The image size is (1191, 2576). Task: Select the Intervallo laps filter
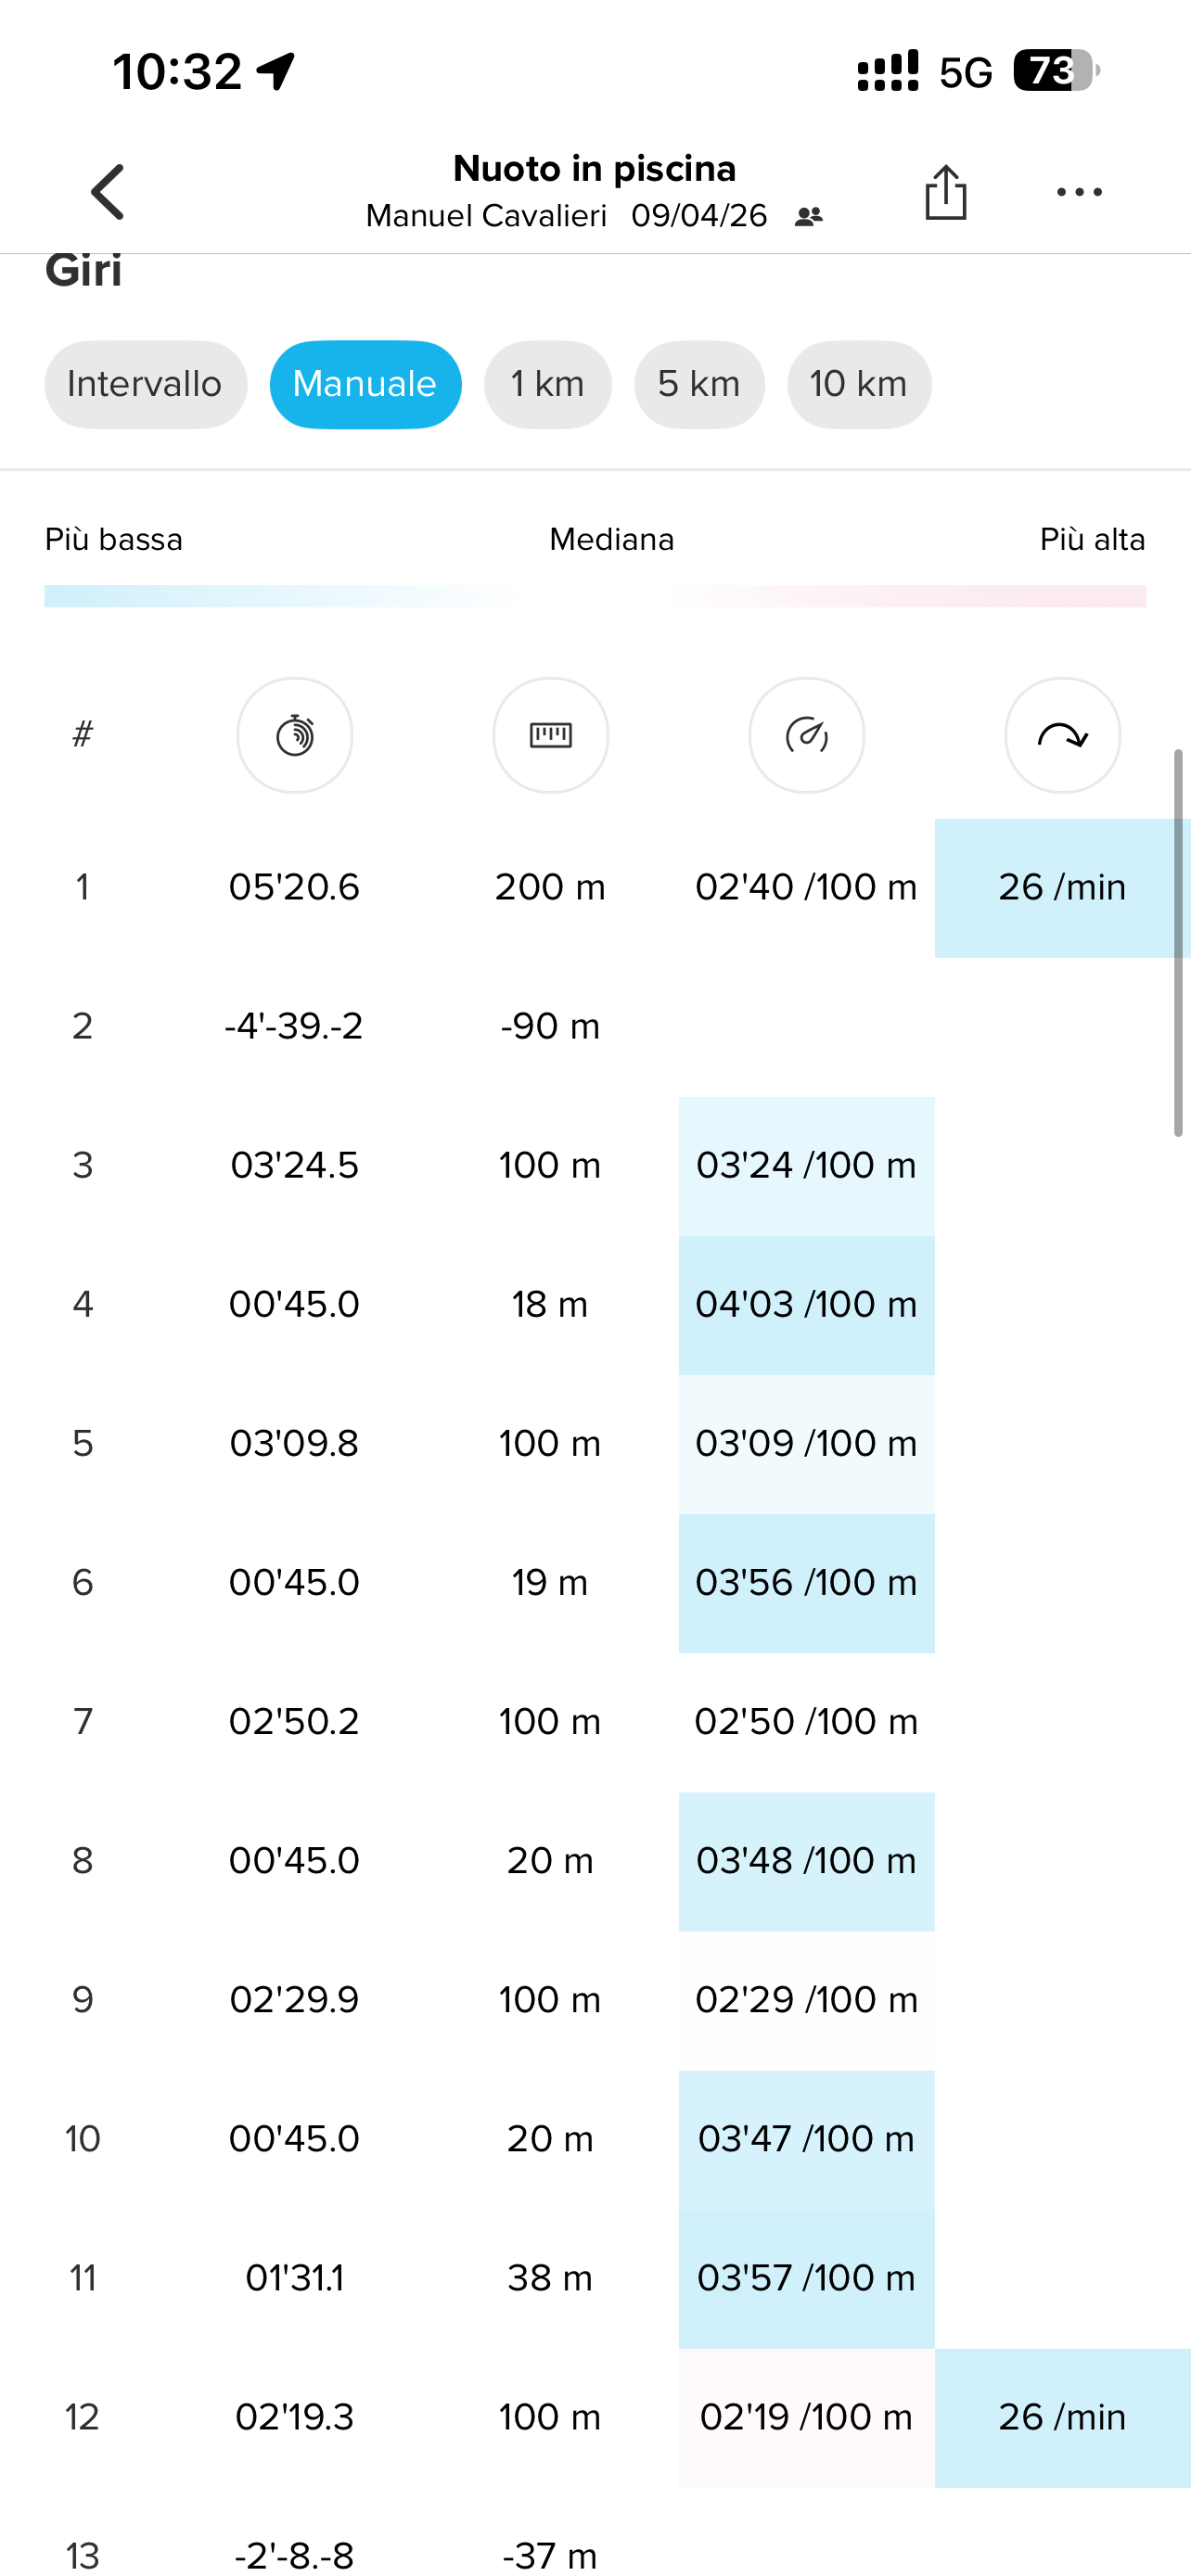point(145,385)
